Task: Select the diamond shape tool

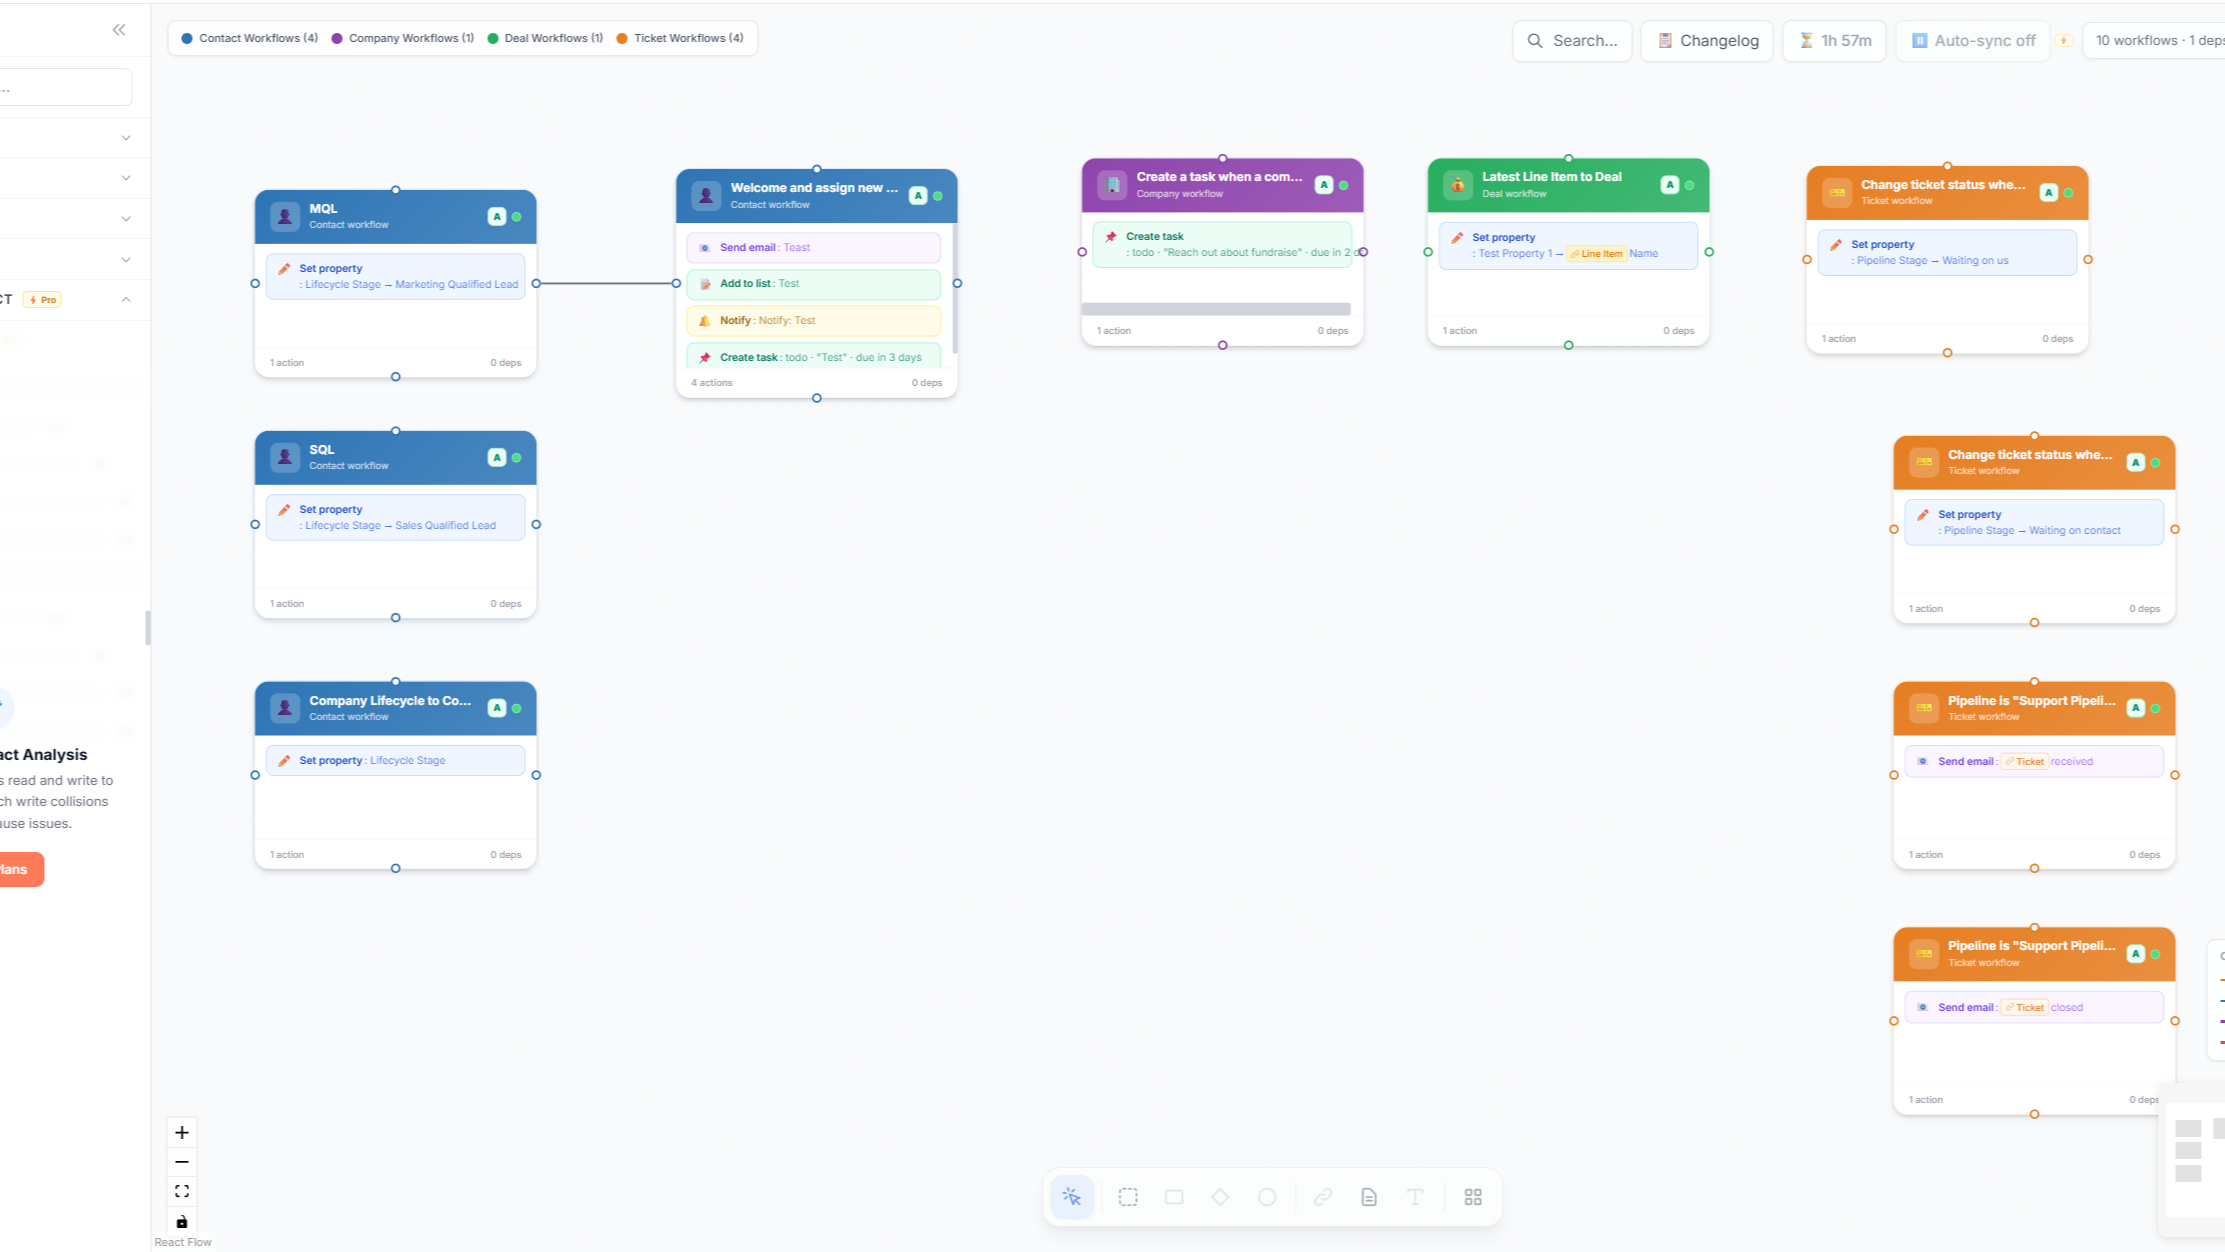Action: tap(1220, 1196)
